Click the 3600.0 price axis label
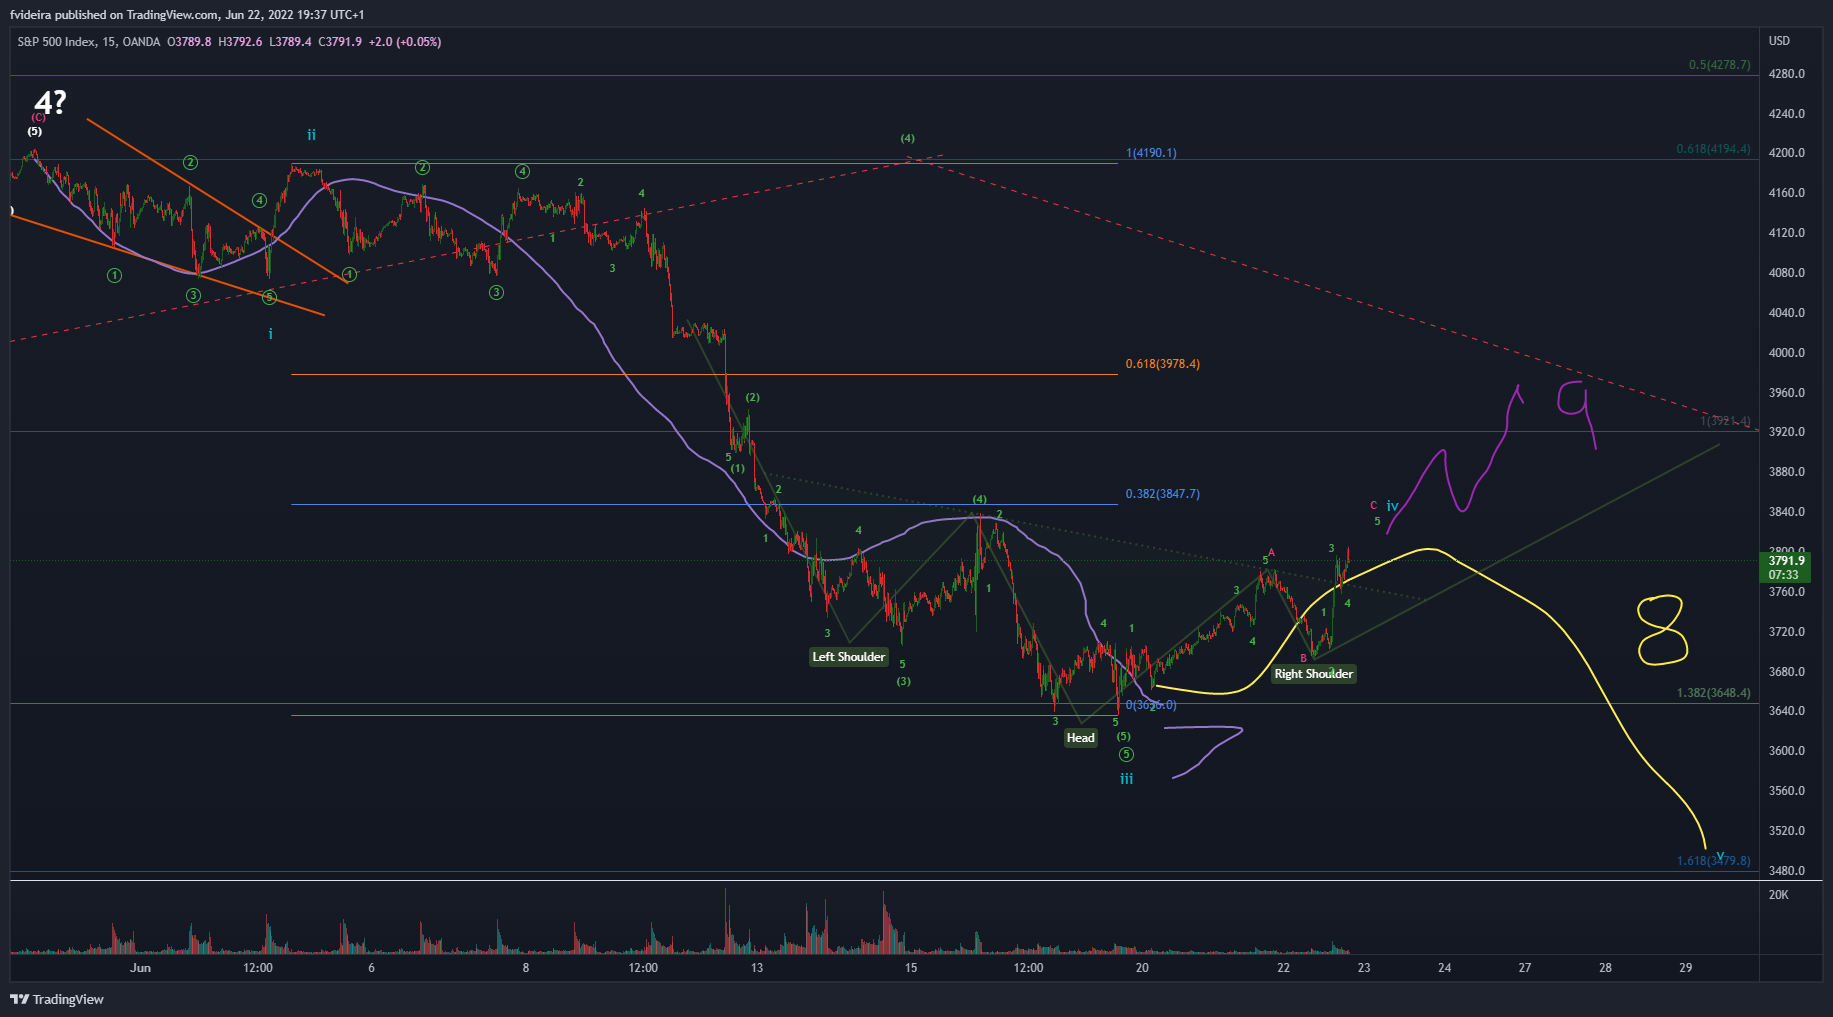The width and height of the screenshot is (1833, 1017). coord(1786,751)
